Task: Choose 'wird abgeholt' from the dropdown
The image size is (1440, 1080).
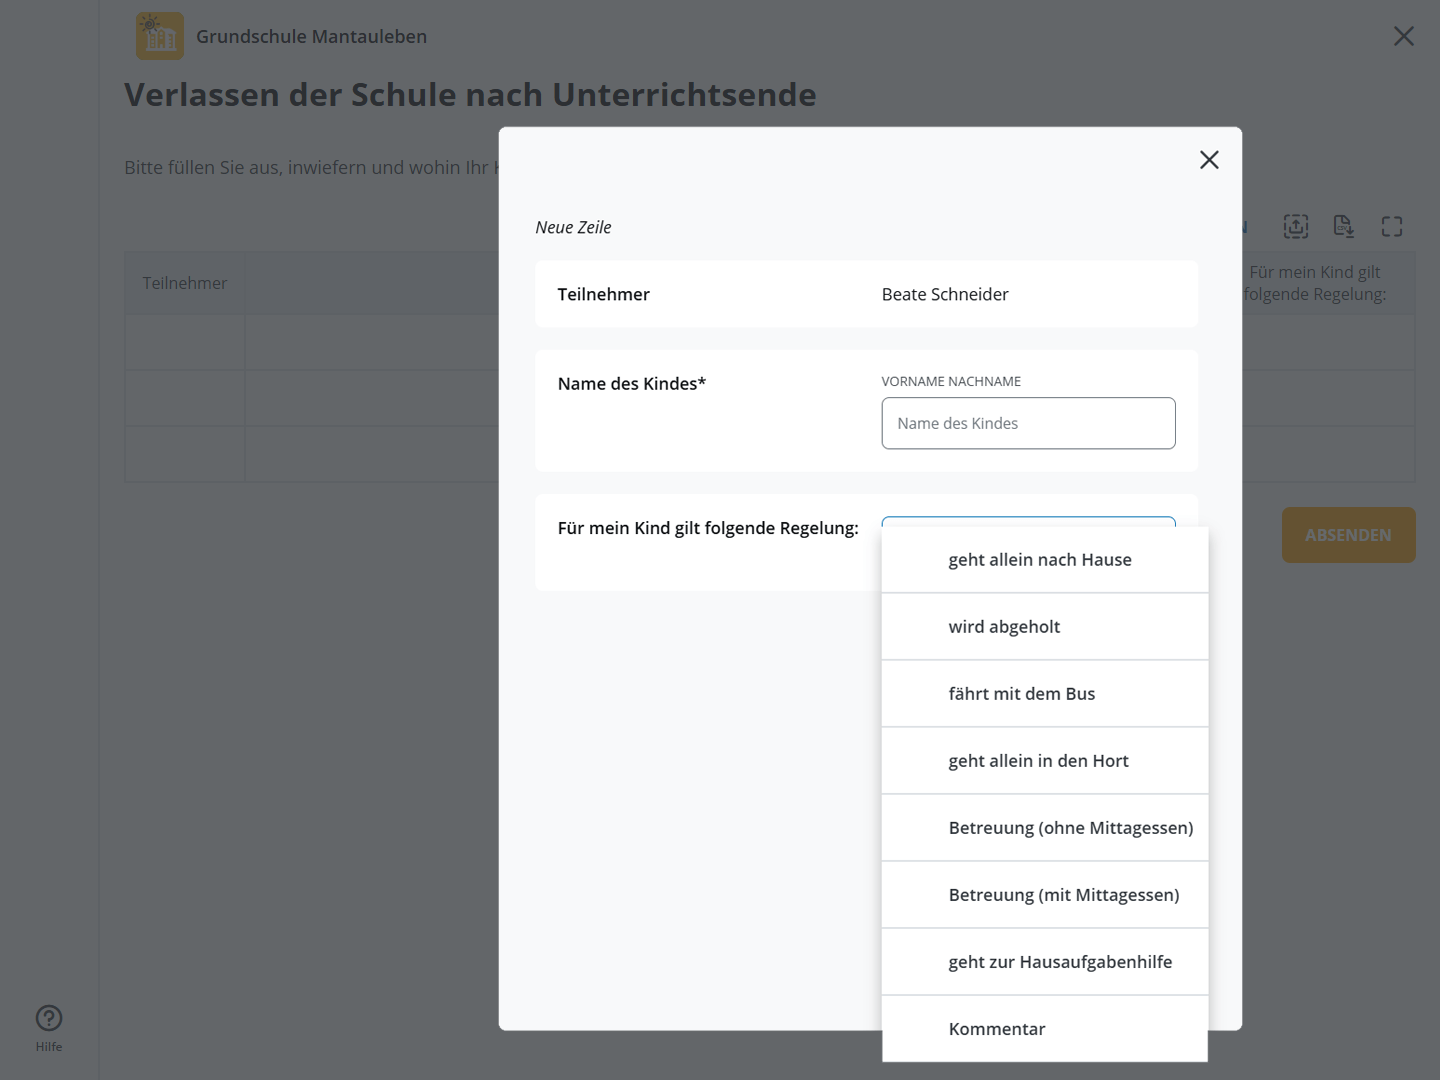Action: click(x=1004, y=627)
